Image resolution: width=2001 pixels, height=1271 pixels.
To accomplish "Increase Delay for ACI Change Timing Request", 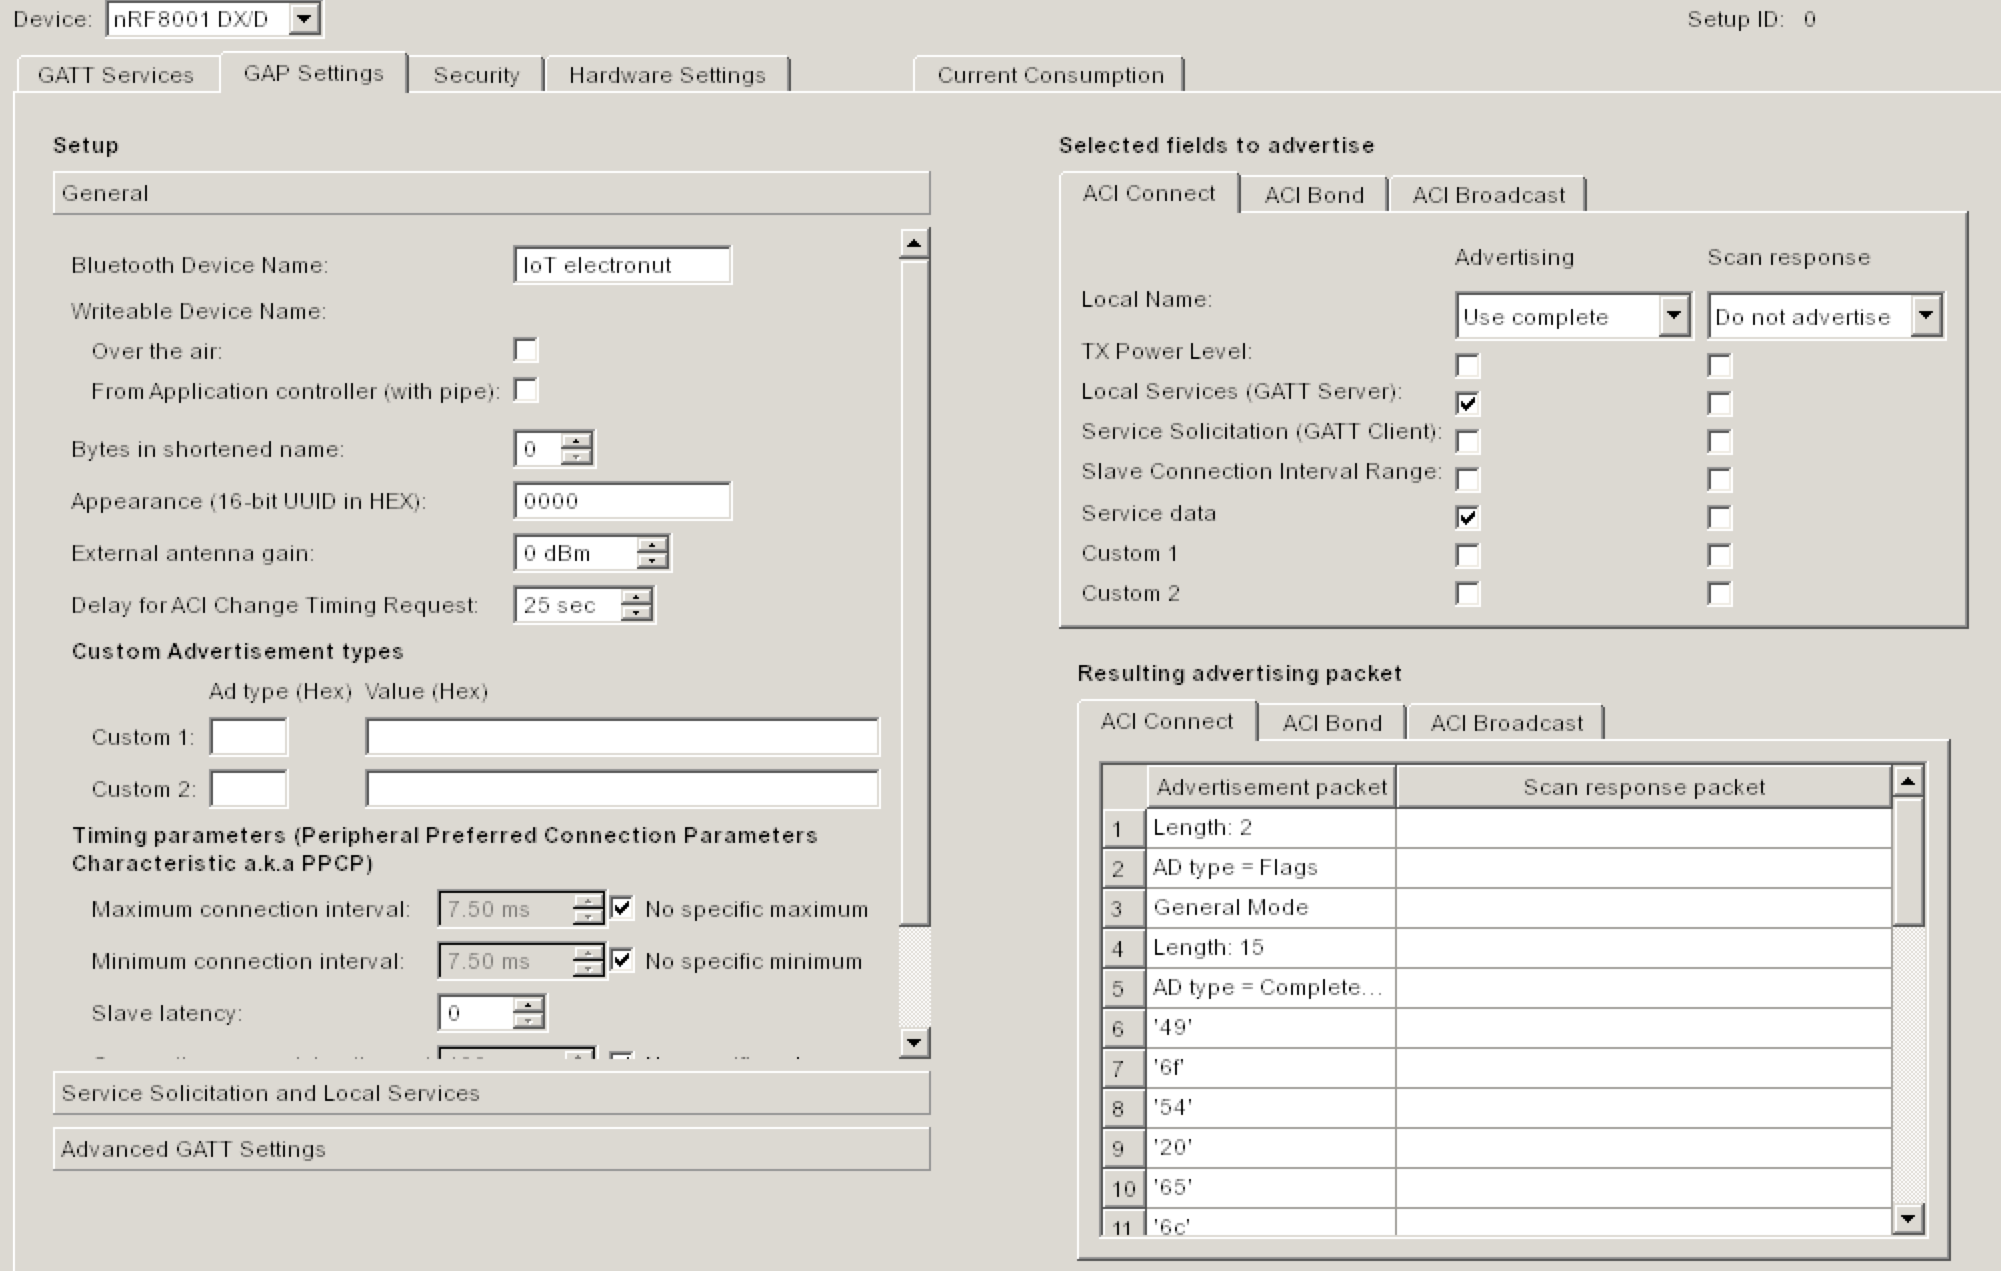I will point(636,597).
